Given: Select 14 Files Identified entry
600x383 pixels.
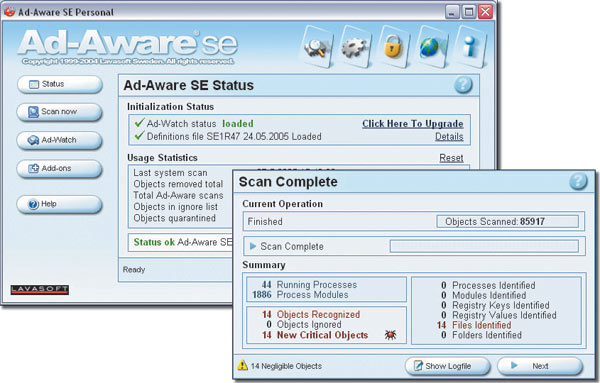Looking at the screenshot, I should coord(474,325).
